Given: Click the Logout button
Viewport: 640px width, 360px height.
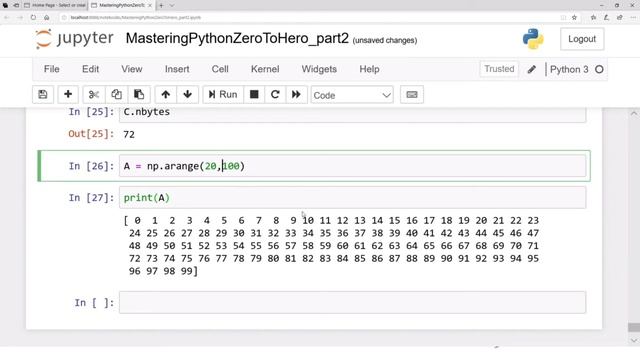Looking at the screenshot, I should point(582,39).
